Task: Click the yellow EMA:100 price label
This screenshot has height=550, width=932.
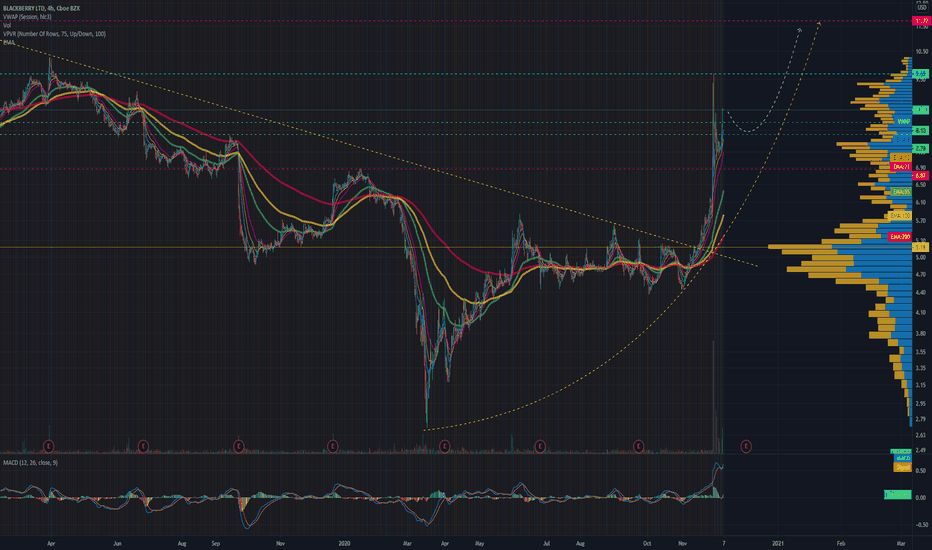Action: [900, 216]
